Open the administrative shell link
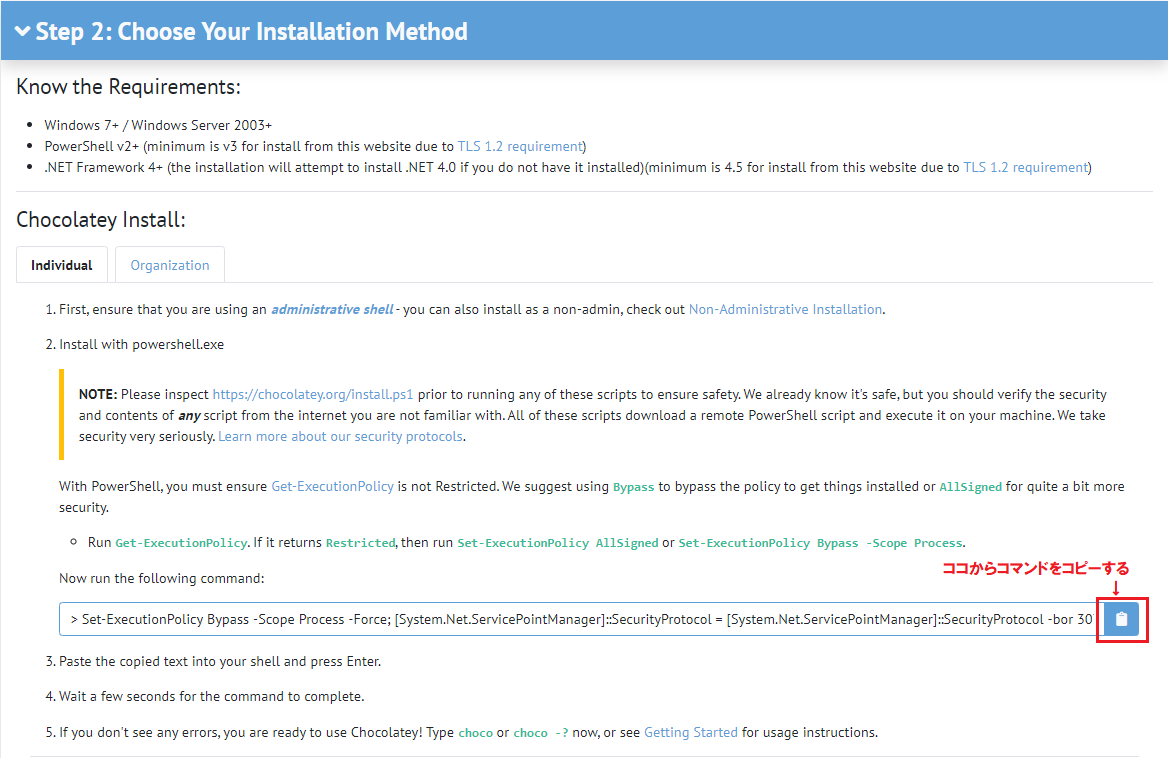 pos(332,309)
